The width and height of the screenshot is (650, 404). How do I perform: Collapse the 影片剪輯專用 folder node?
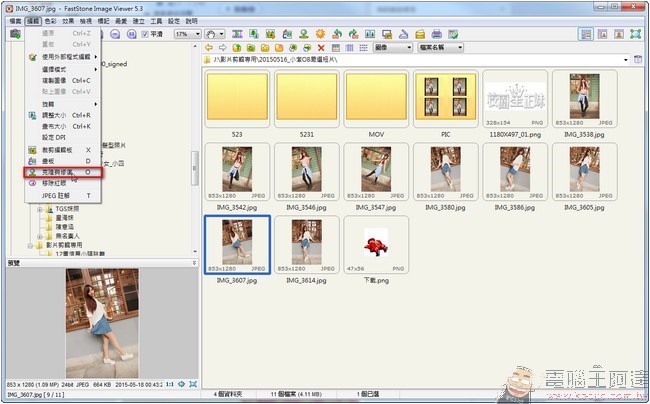(x=30, y=245)
